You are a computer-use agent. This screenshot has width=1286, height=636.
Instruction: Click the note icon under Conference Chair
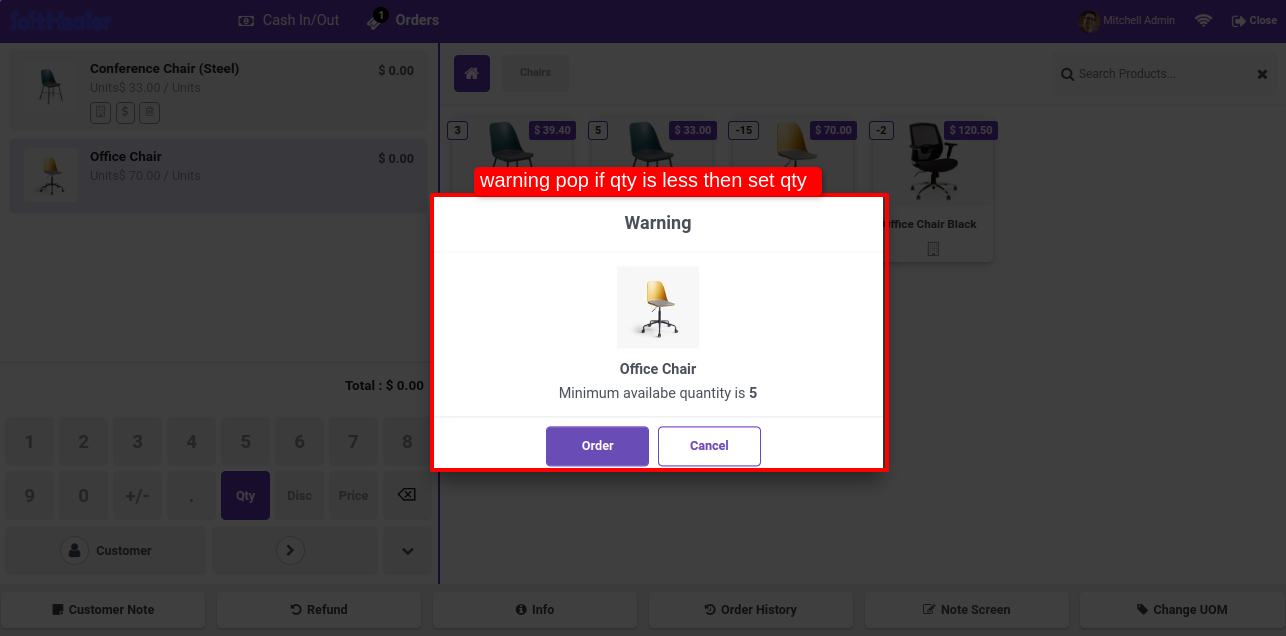tap(100, 113)
